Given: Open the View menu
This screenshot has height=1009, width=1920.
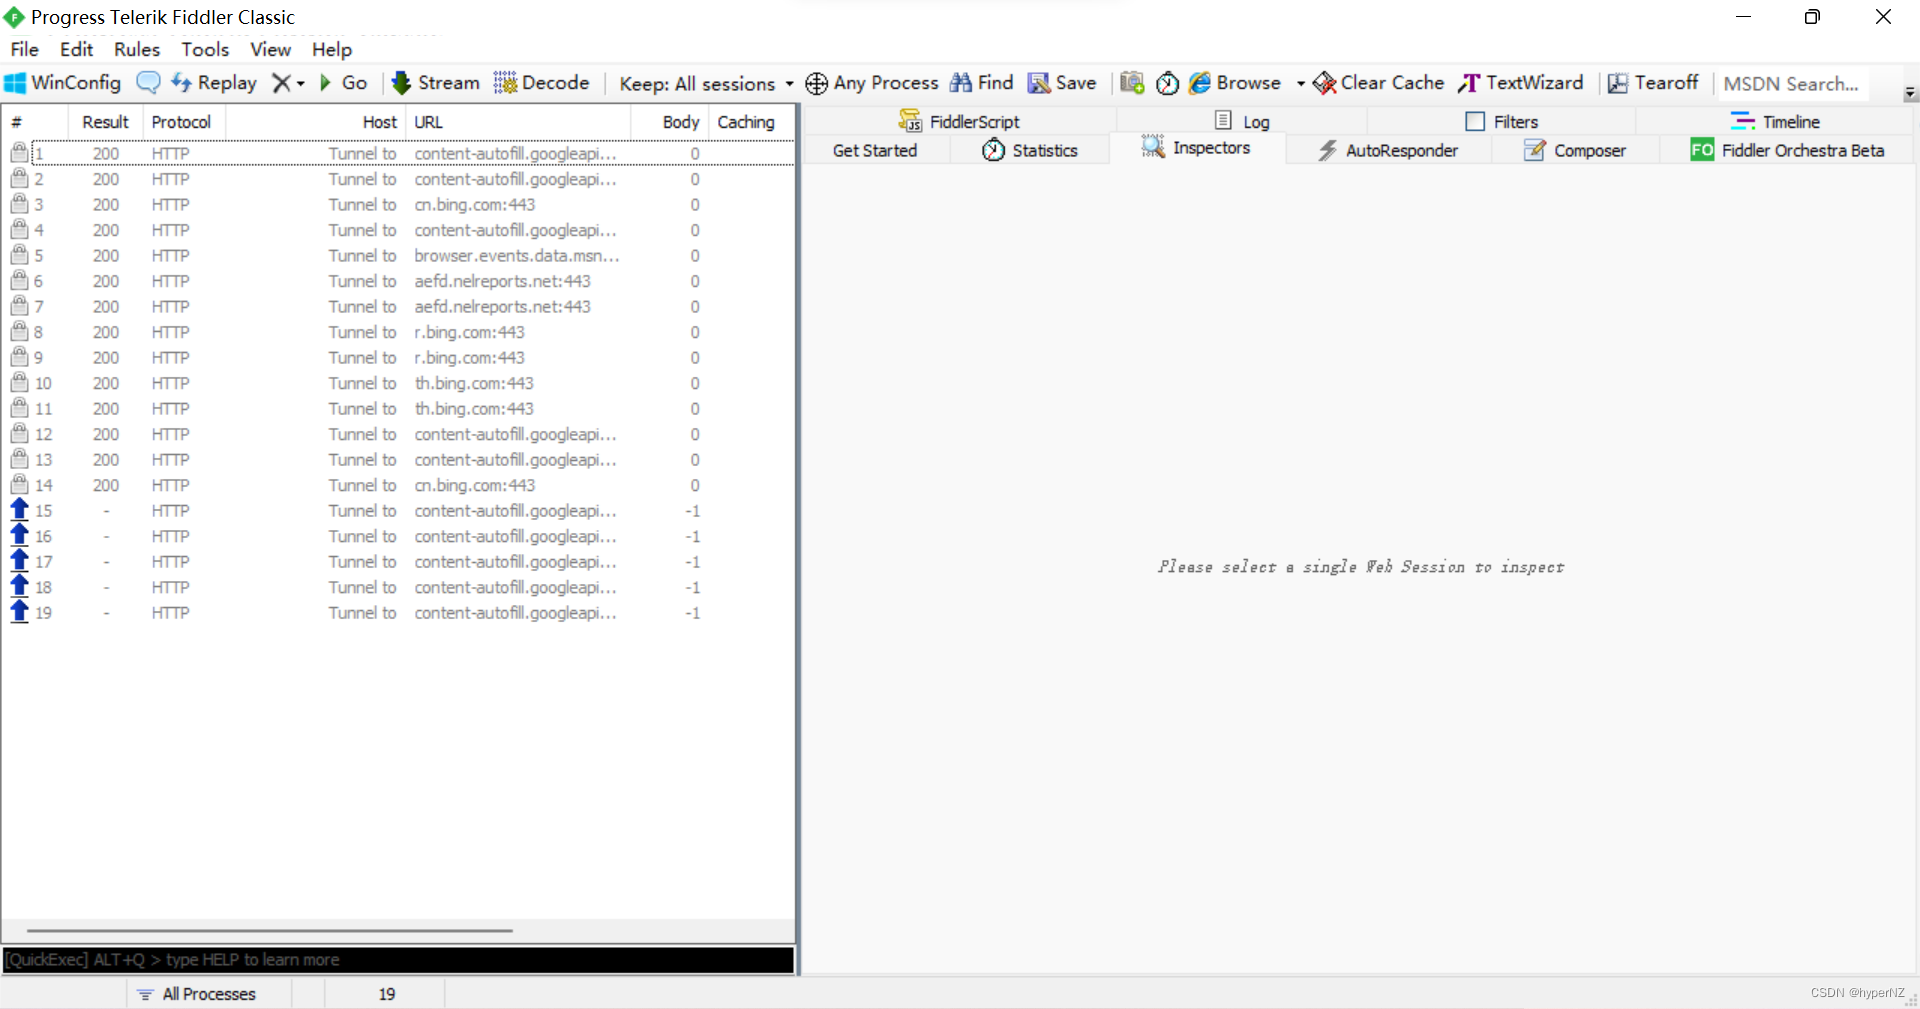Looking at the screenshot, I should click(x=270, y=49).
